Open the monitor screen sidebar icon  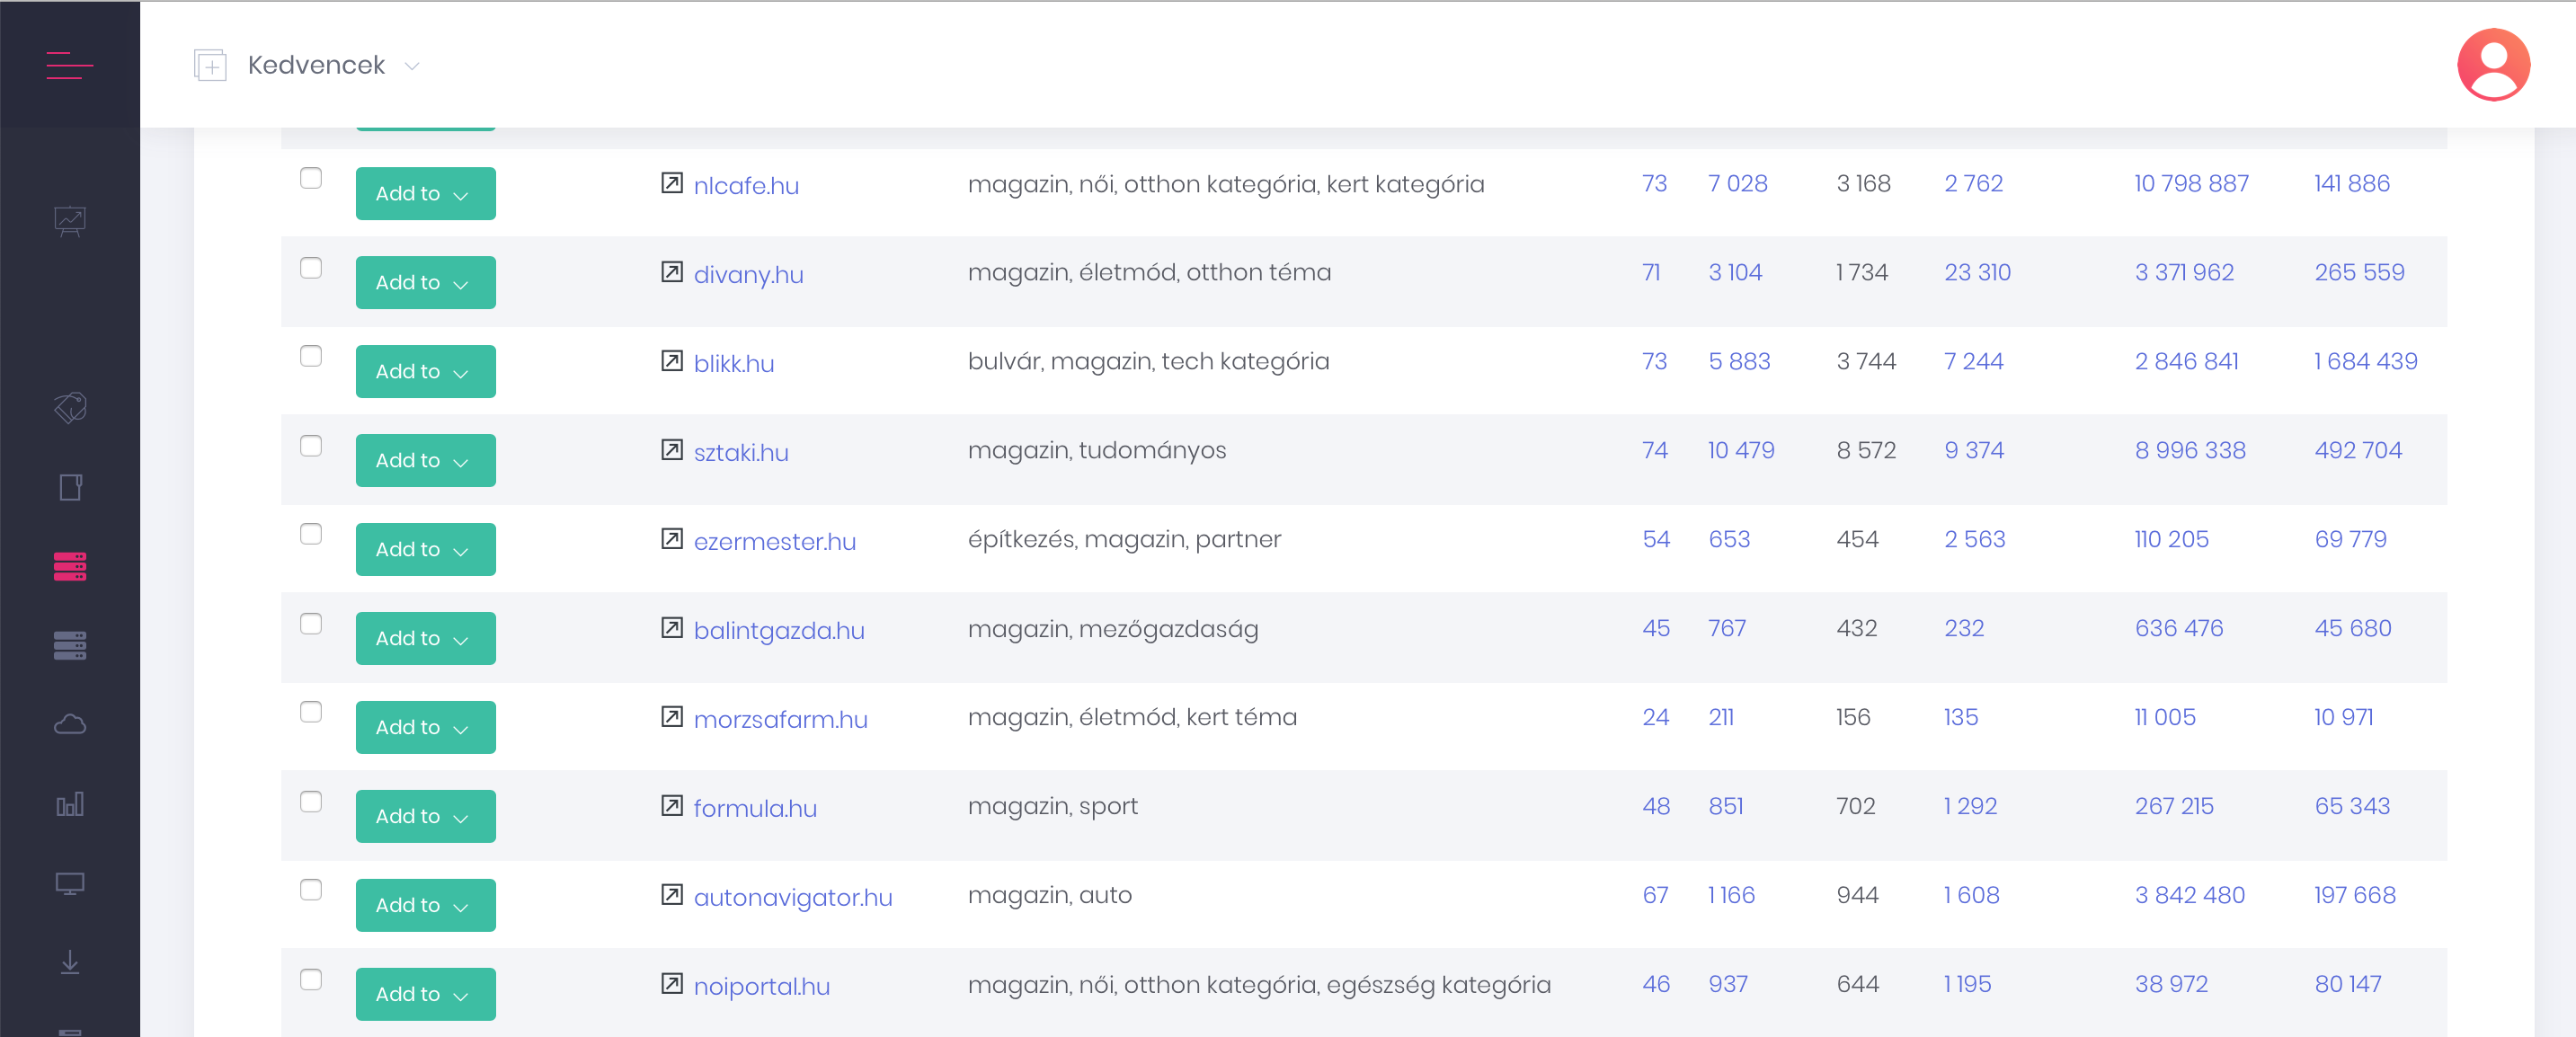click(x=69, y=883)
